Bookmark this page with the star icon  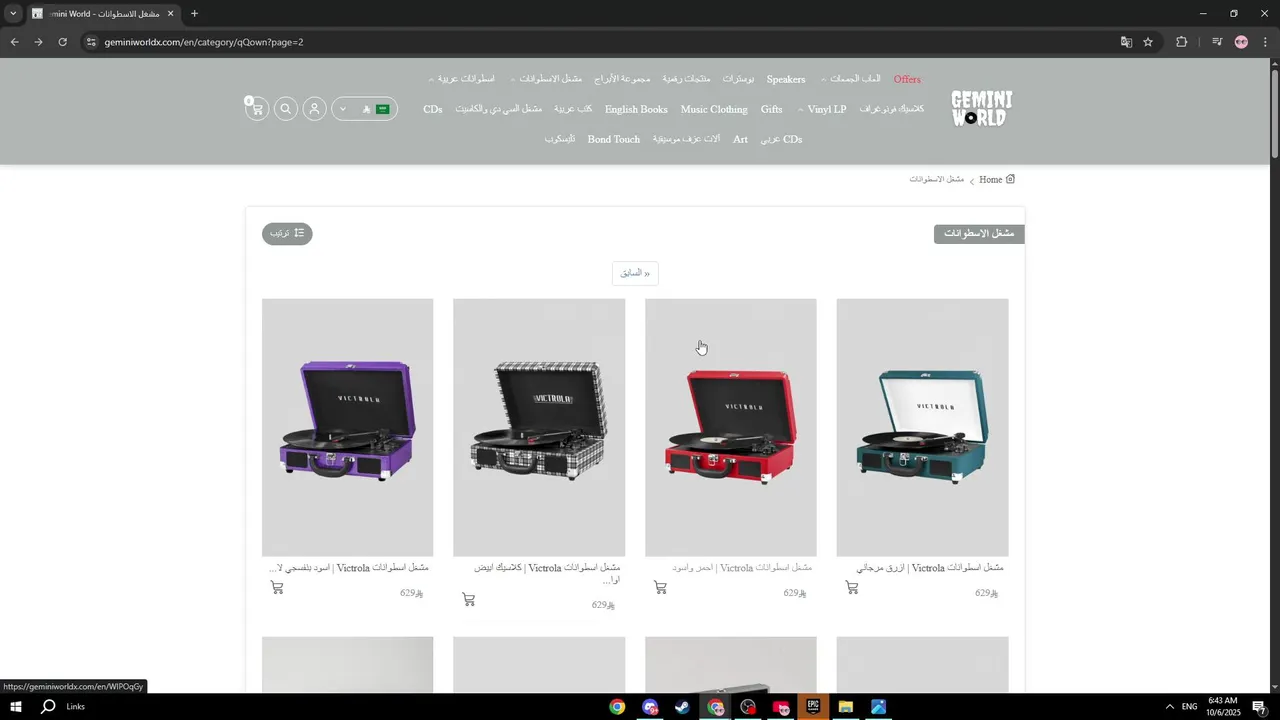pyautogui.click(x=1148, y=42)
